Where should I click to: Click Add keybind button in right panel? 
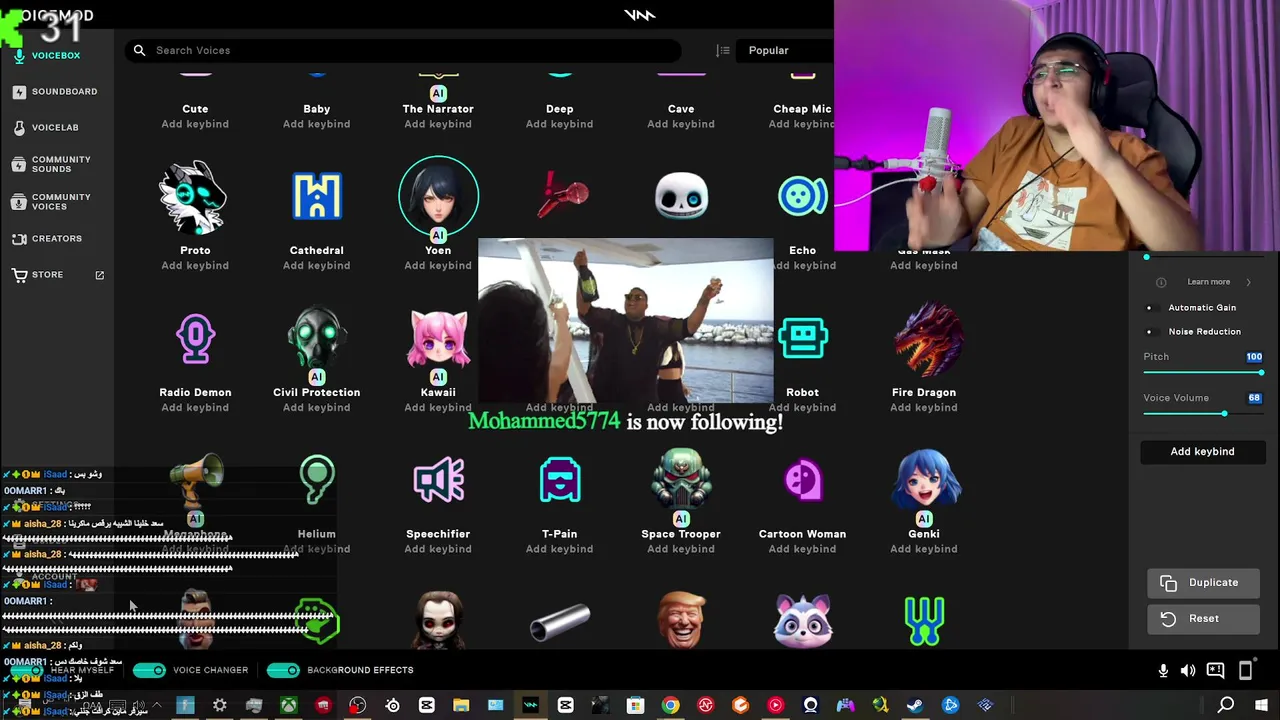click(1202, 451)
